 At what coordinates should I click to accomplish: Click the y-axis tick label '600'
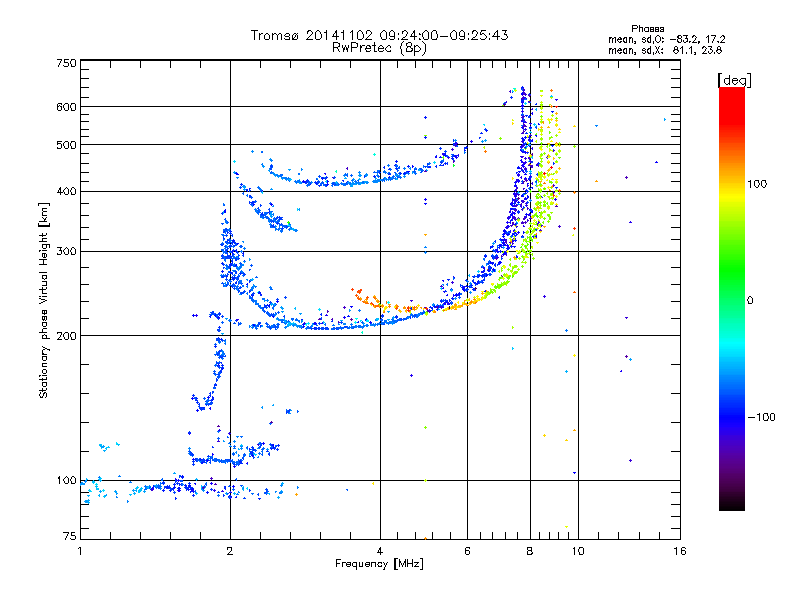point(67,107)
